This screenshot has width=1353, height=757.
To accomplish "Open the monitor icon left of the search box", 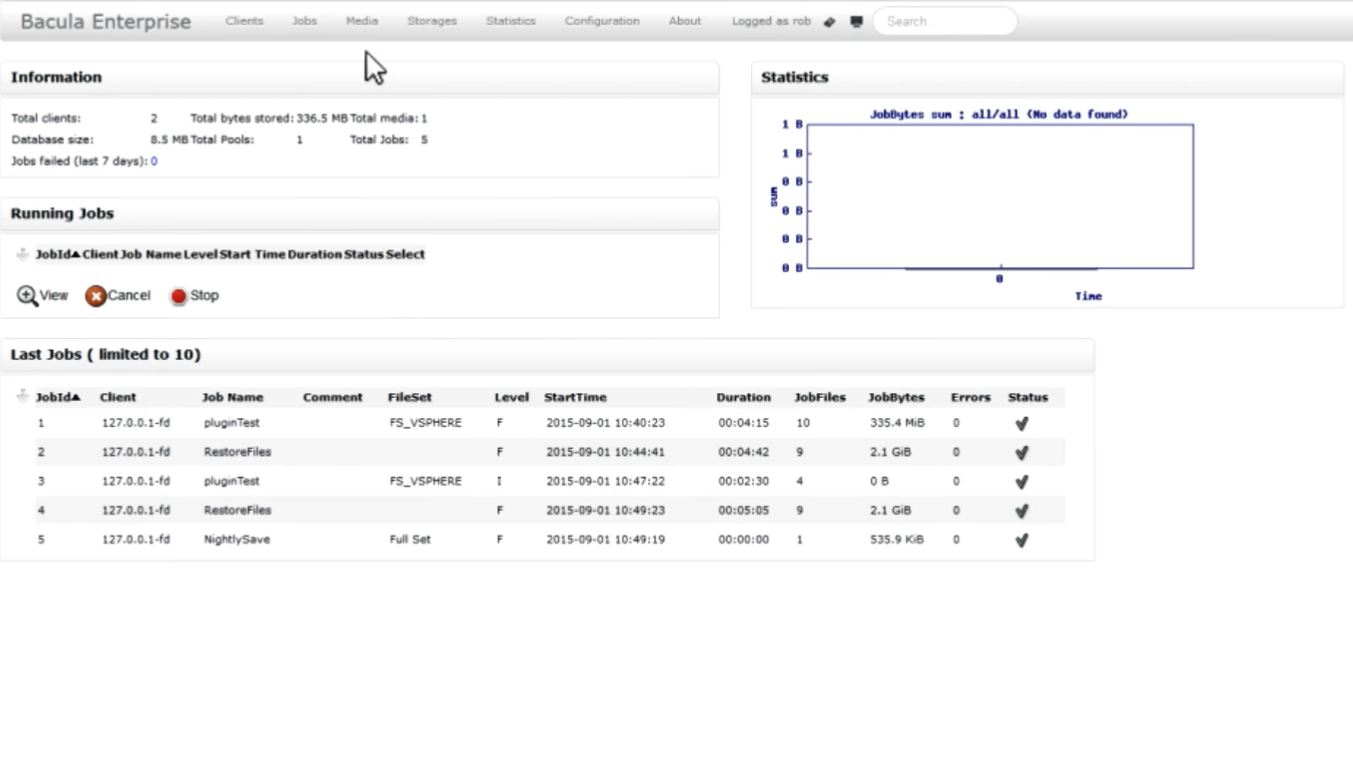I will tap(856, 22).
